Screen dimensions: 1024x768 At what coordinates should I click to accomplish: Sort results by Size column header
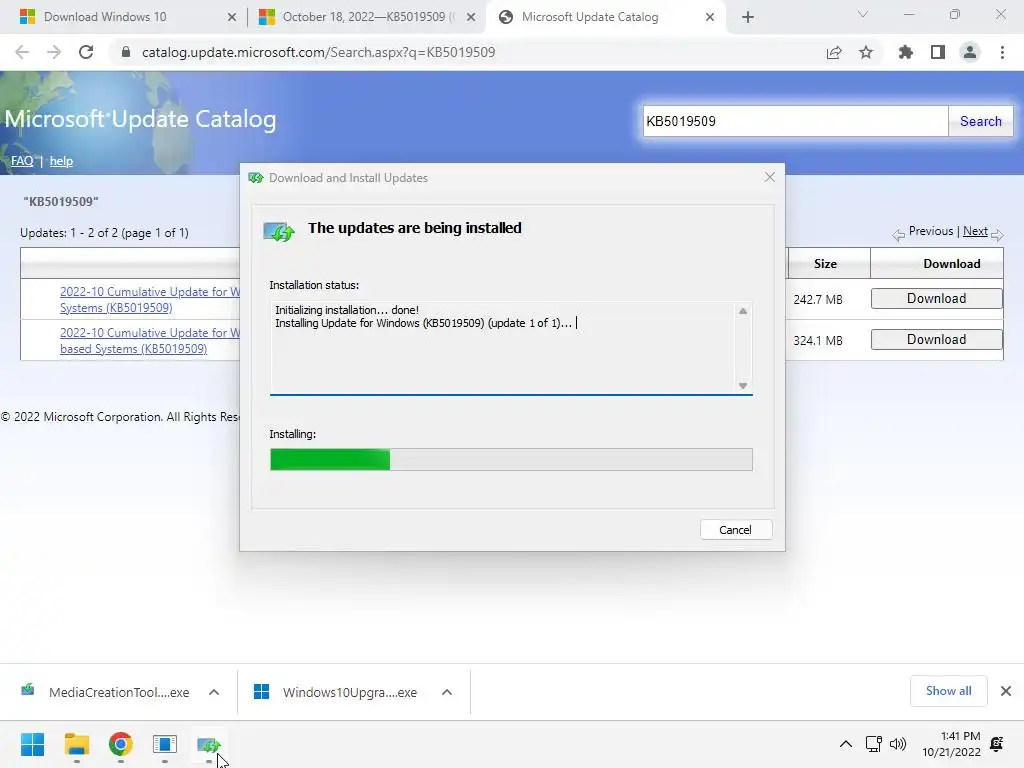(x=825, y=264)
